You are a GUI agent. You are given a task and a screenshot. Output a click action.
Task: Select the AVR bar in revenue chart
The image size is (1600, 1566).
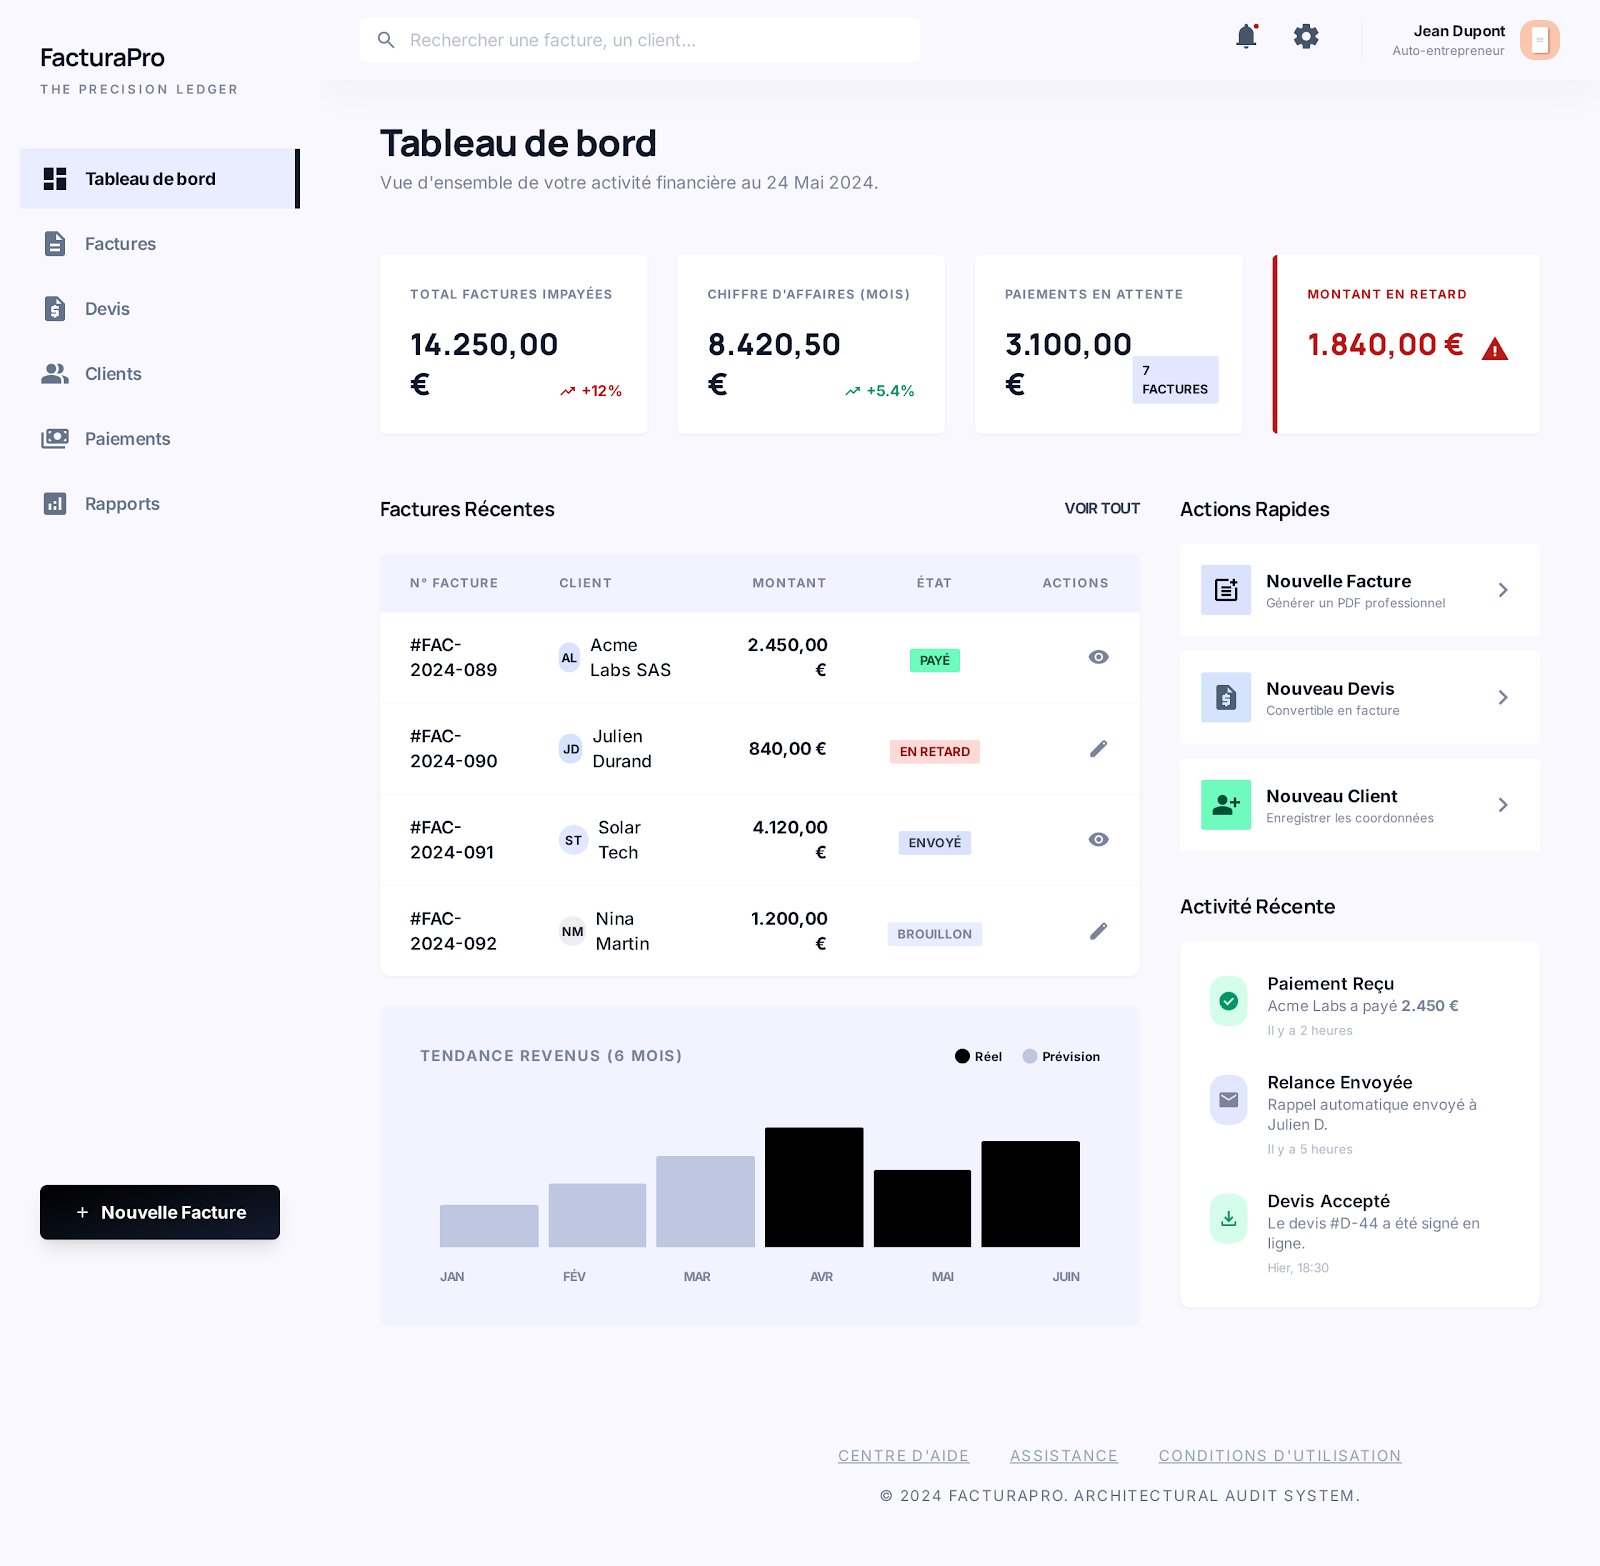pos(814,1187)
